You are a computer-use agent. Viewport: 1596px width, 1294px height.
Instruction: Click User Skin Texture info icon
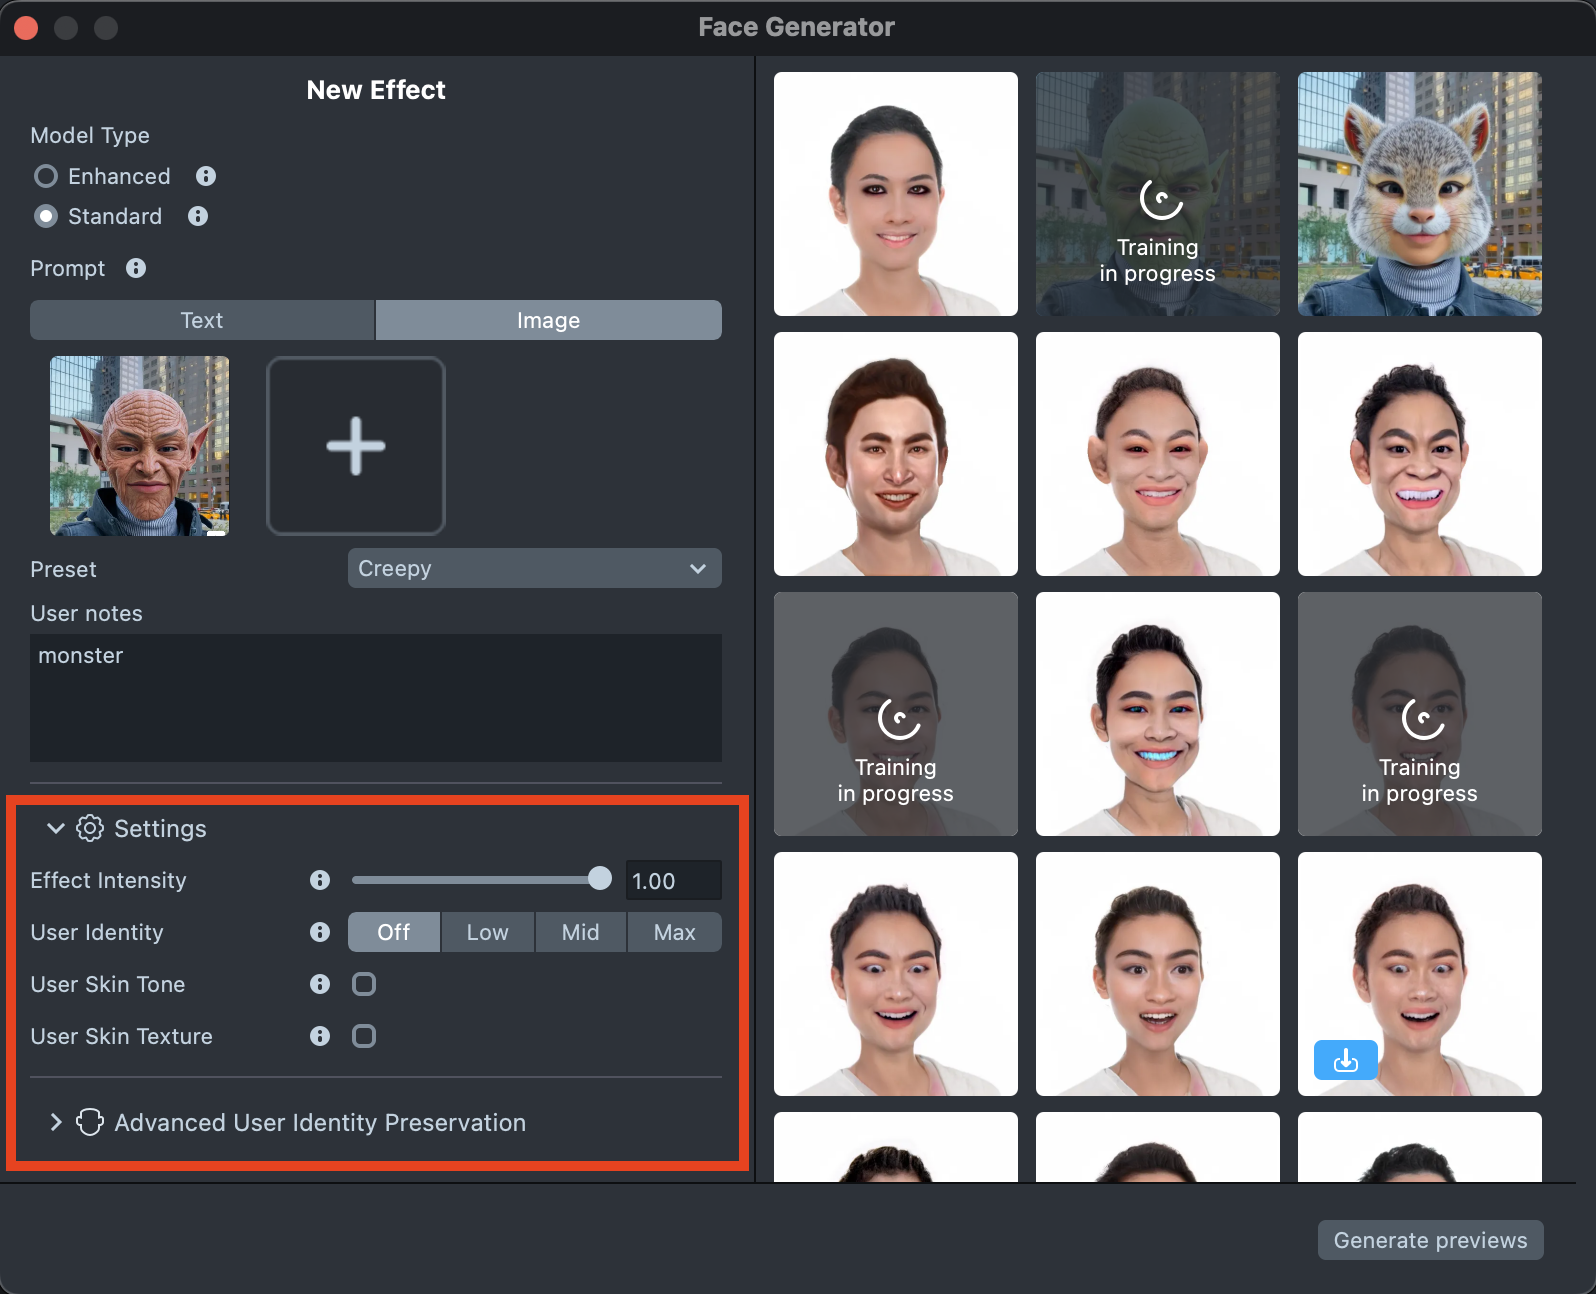pos(320,1036)
